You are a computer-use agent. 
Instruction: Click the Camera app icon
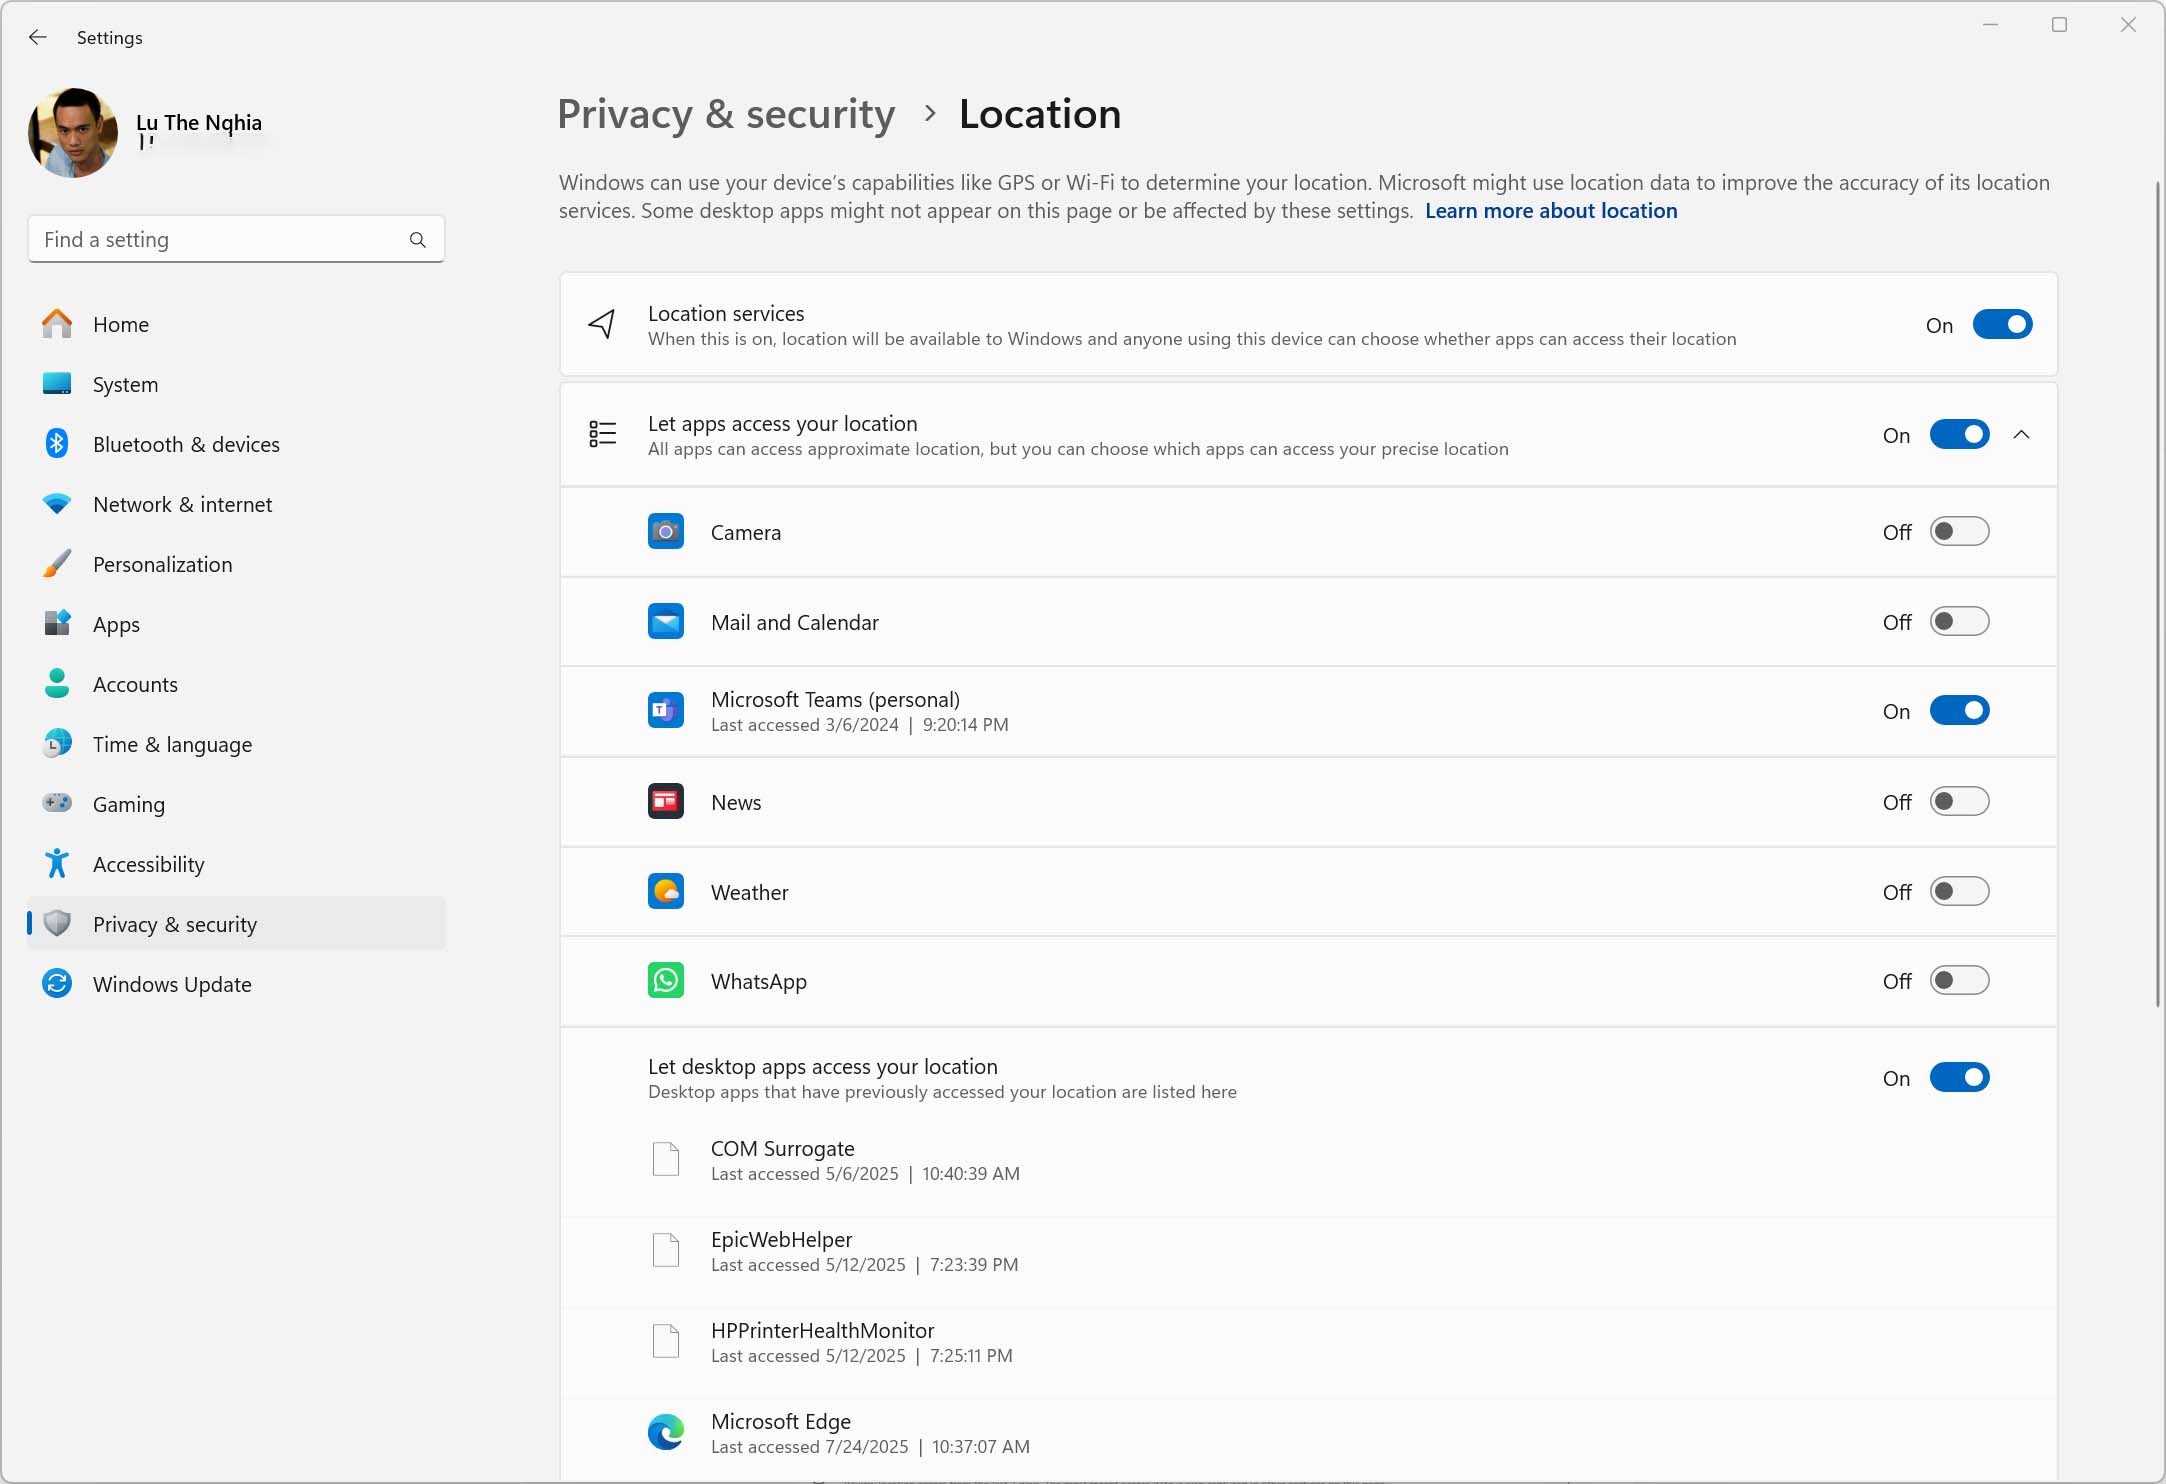click(x=665, y=532)
